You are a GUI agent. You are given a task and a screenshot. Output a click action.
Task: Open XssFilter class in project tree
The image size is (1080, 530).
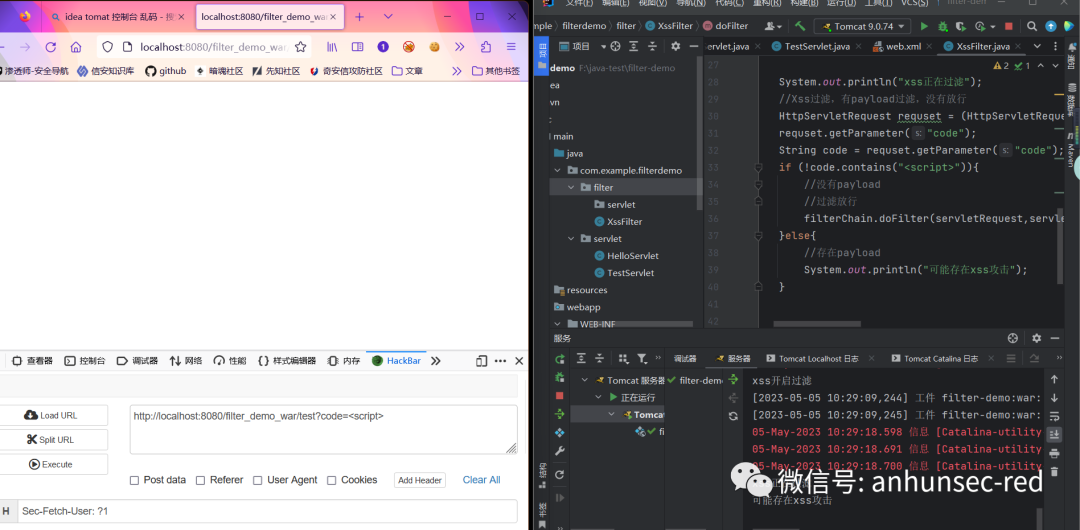[618, 221]
